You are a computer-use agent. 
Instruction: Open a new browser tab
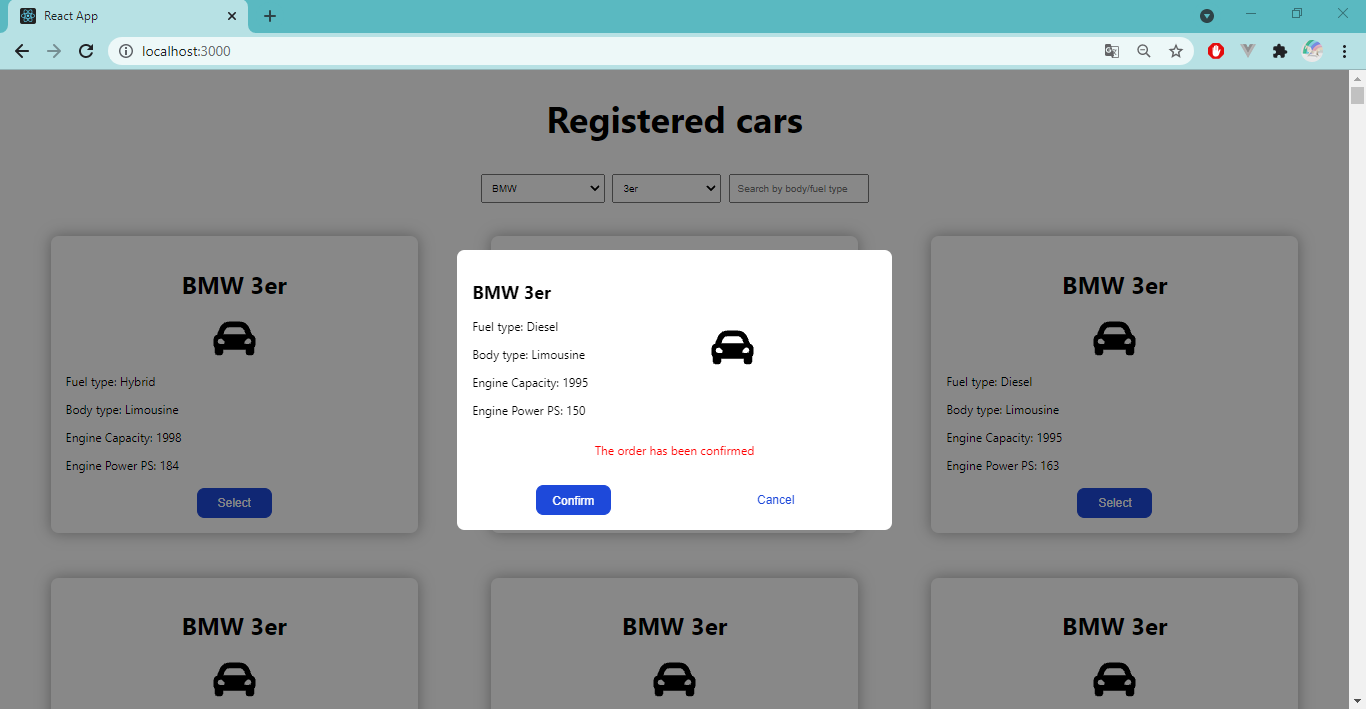click(269, 15)
